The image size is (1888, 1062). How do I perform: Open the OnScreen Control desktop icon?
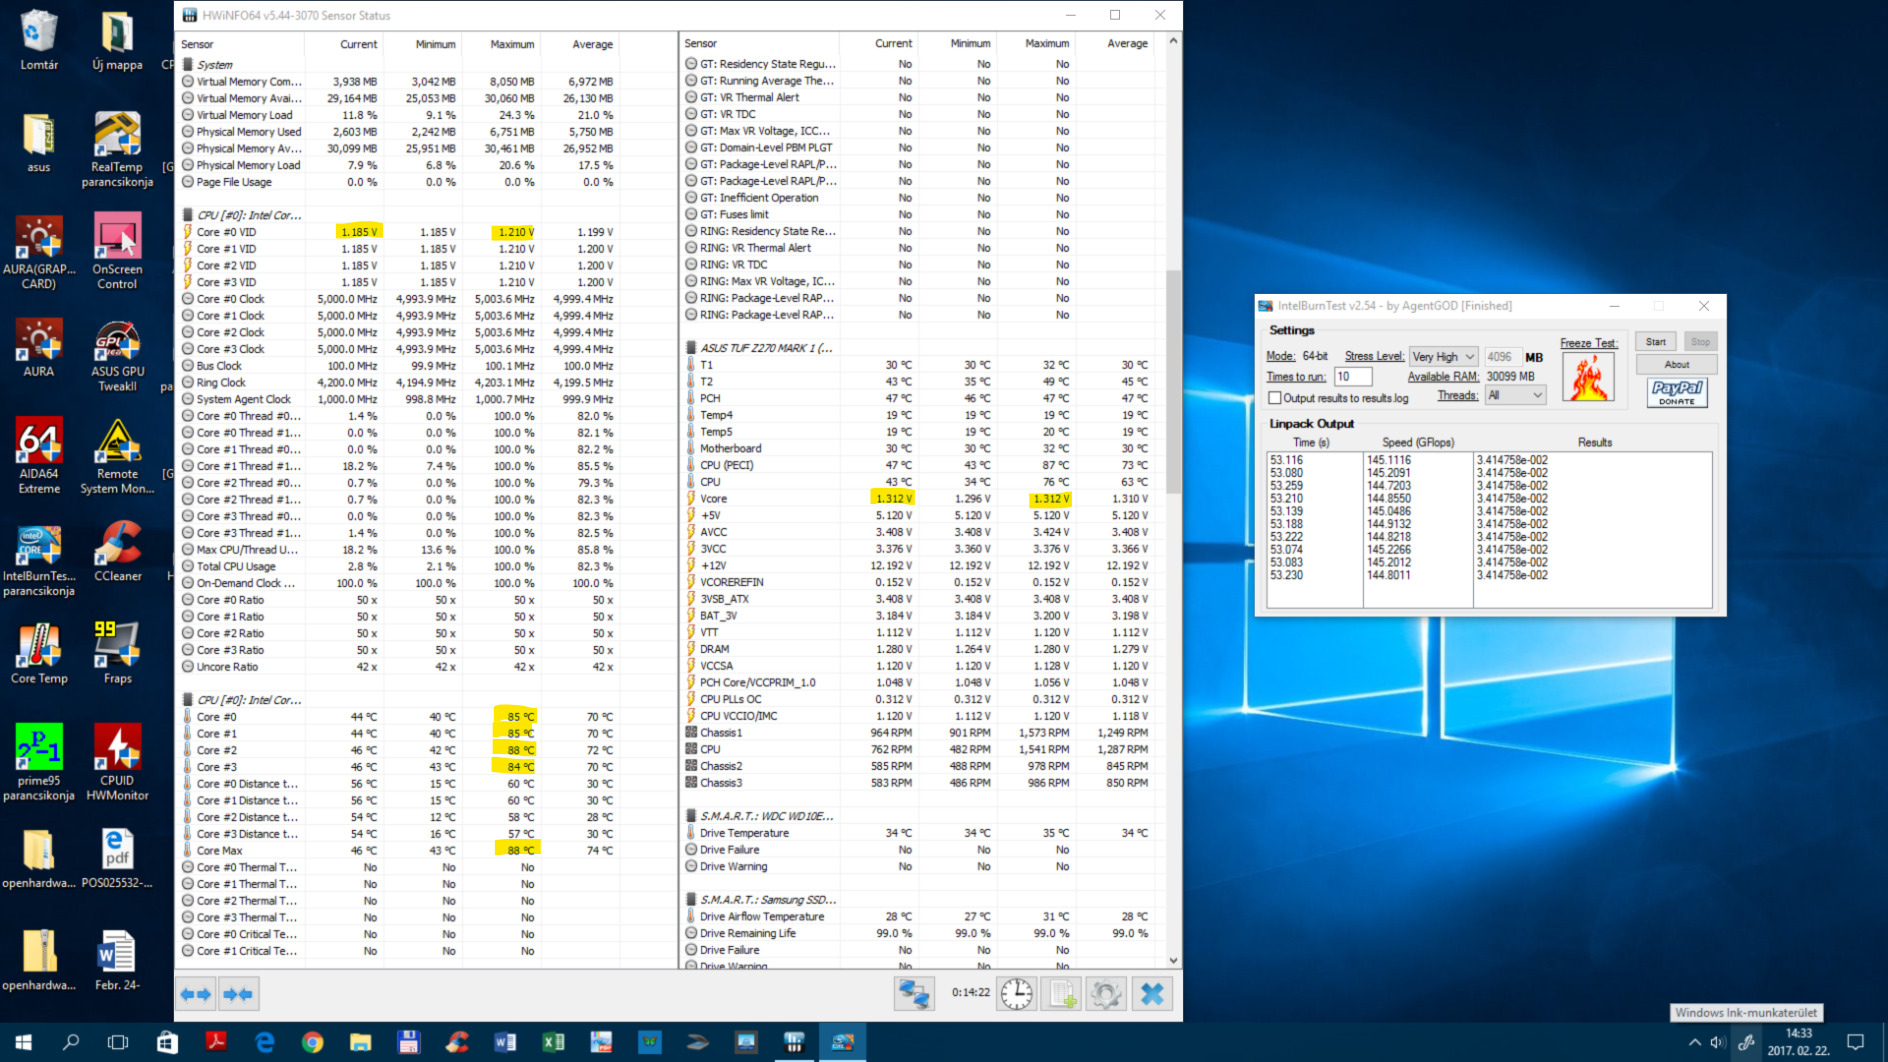tap(117, 251)
